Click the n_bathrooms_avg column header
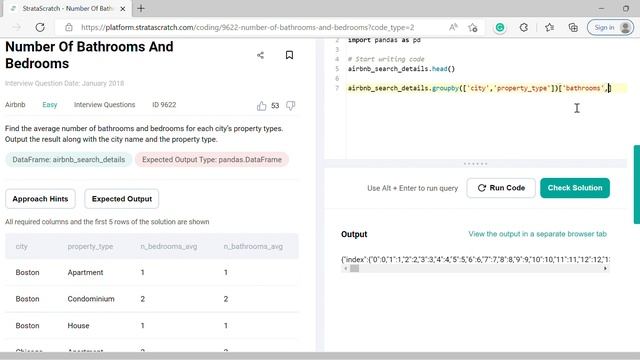 (x=253, y=247)
